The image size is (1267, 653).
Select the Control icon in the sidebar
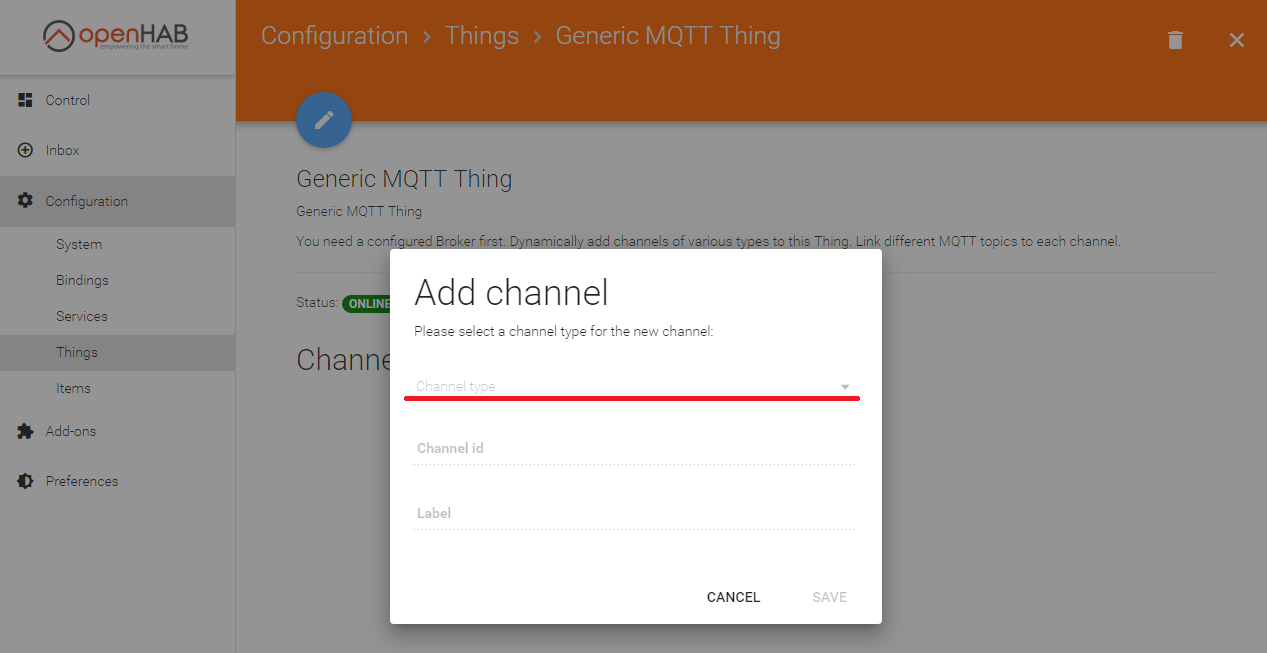click(24, 100)
